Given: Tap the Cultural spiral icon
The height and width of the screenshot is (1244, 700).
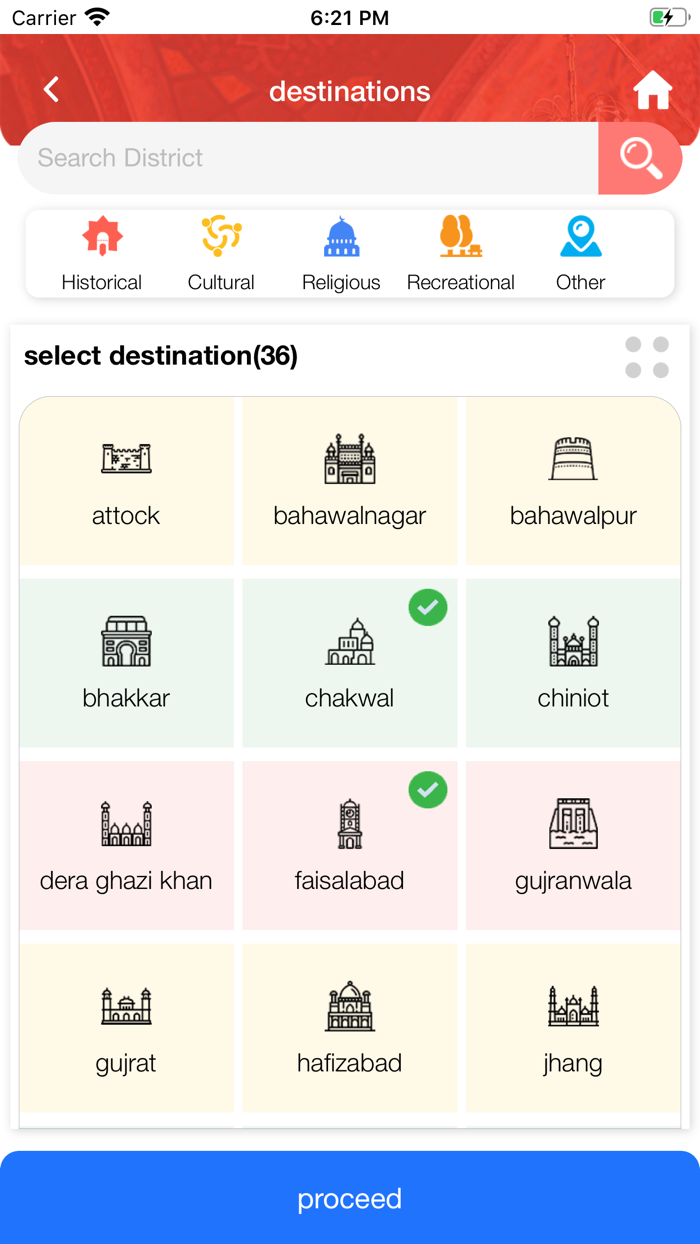Looking at the screenshot, I should click(x=221, y=236).
